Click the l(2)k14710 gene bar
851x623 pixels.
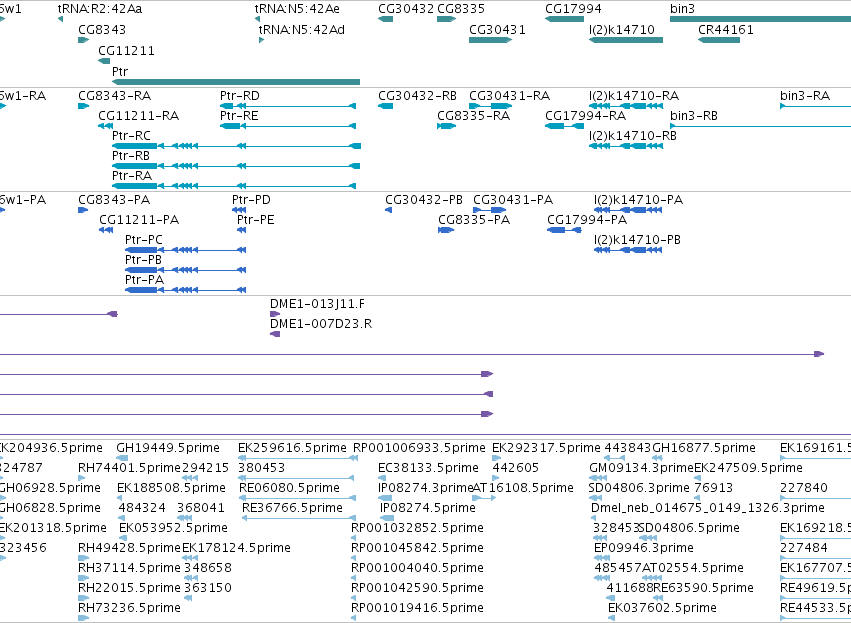pyautogui.click(x=626, y=40)
